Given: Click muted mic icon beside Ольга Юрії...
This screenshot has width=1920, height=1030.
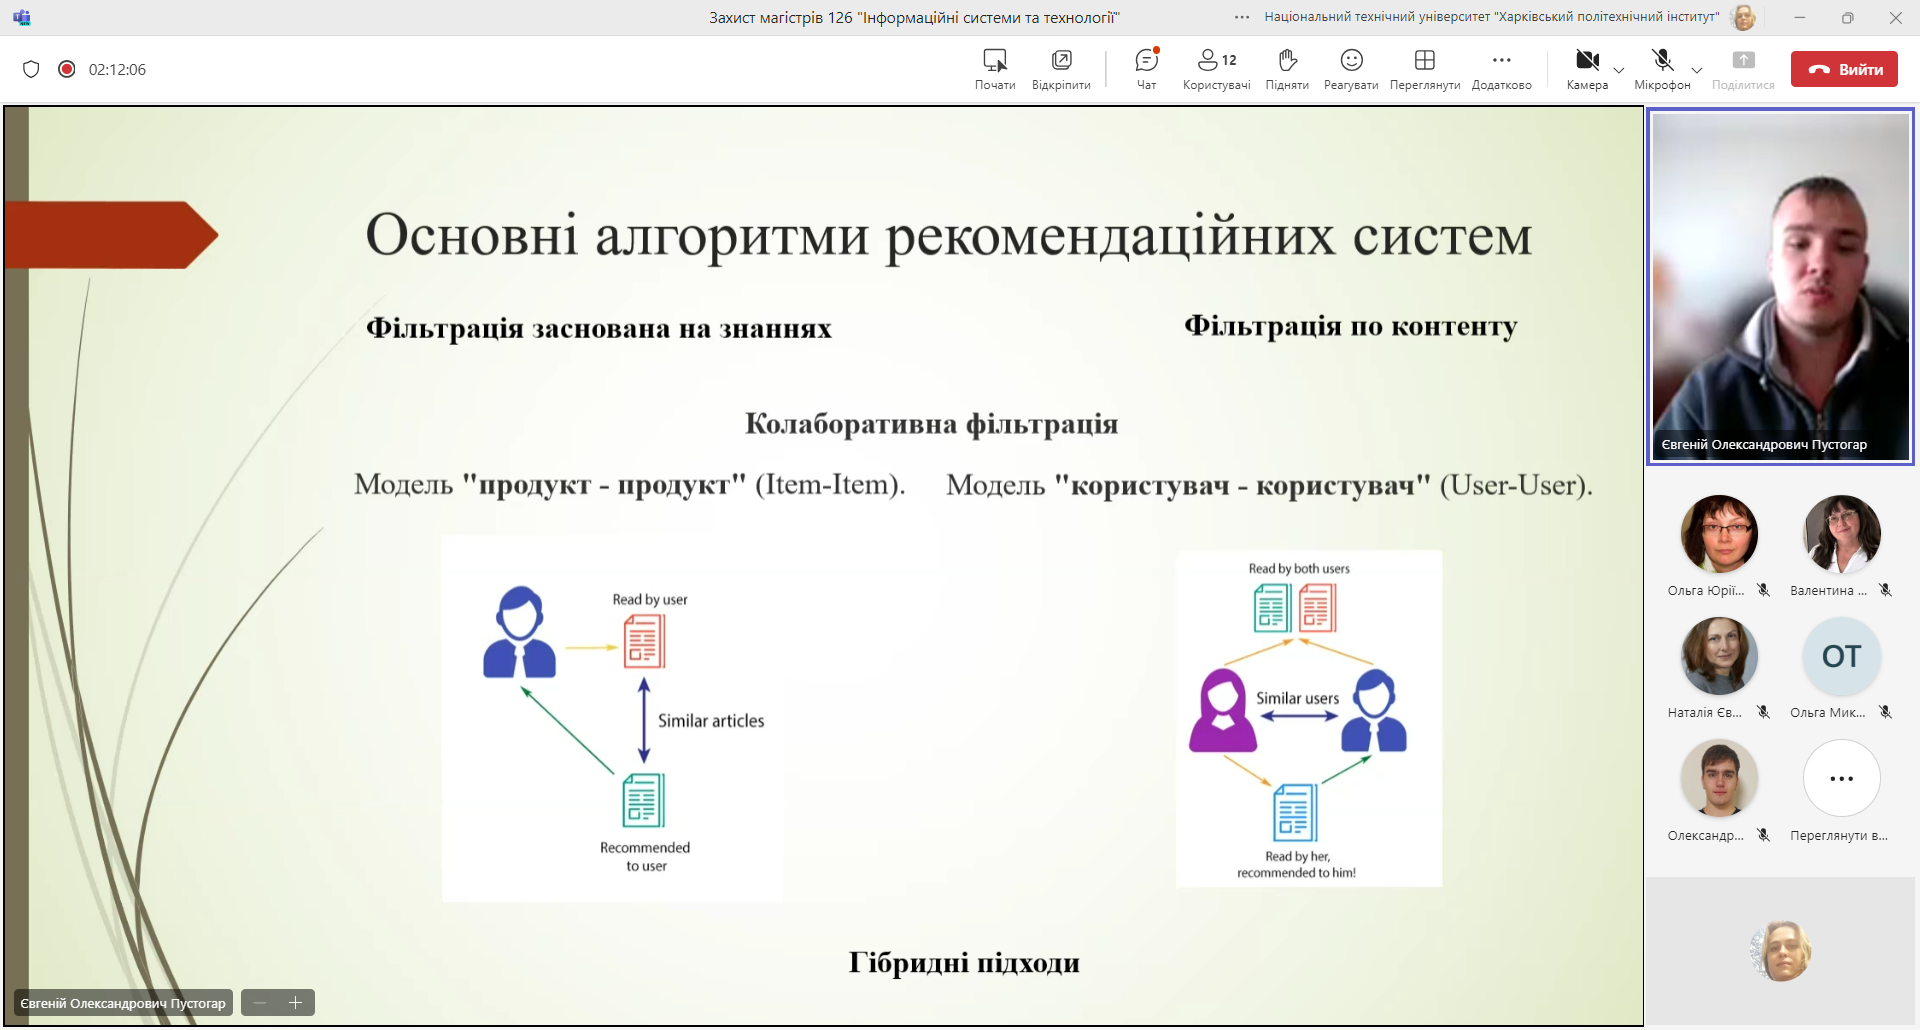Looking at the screenshot, I should coord(1764,590).
